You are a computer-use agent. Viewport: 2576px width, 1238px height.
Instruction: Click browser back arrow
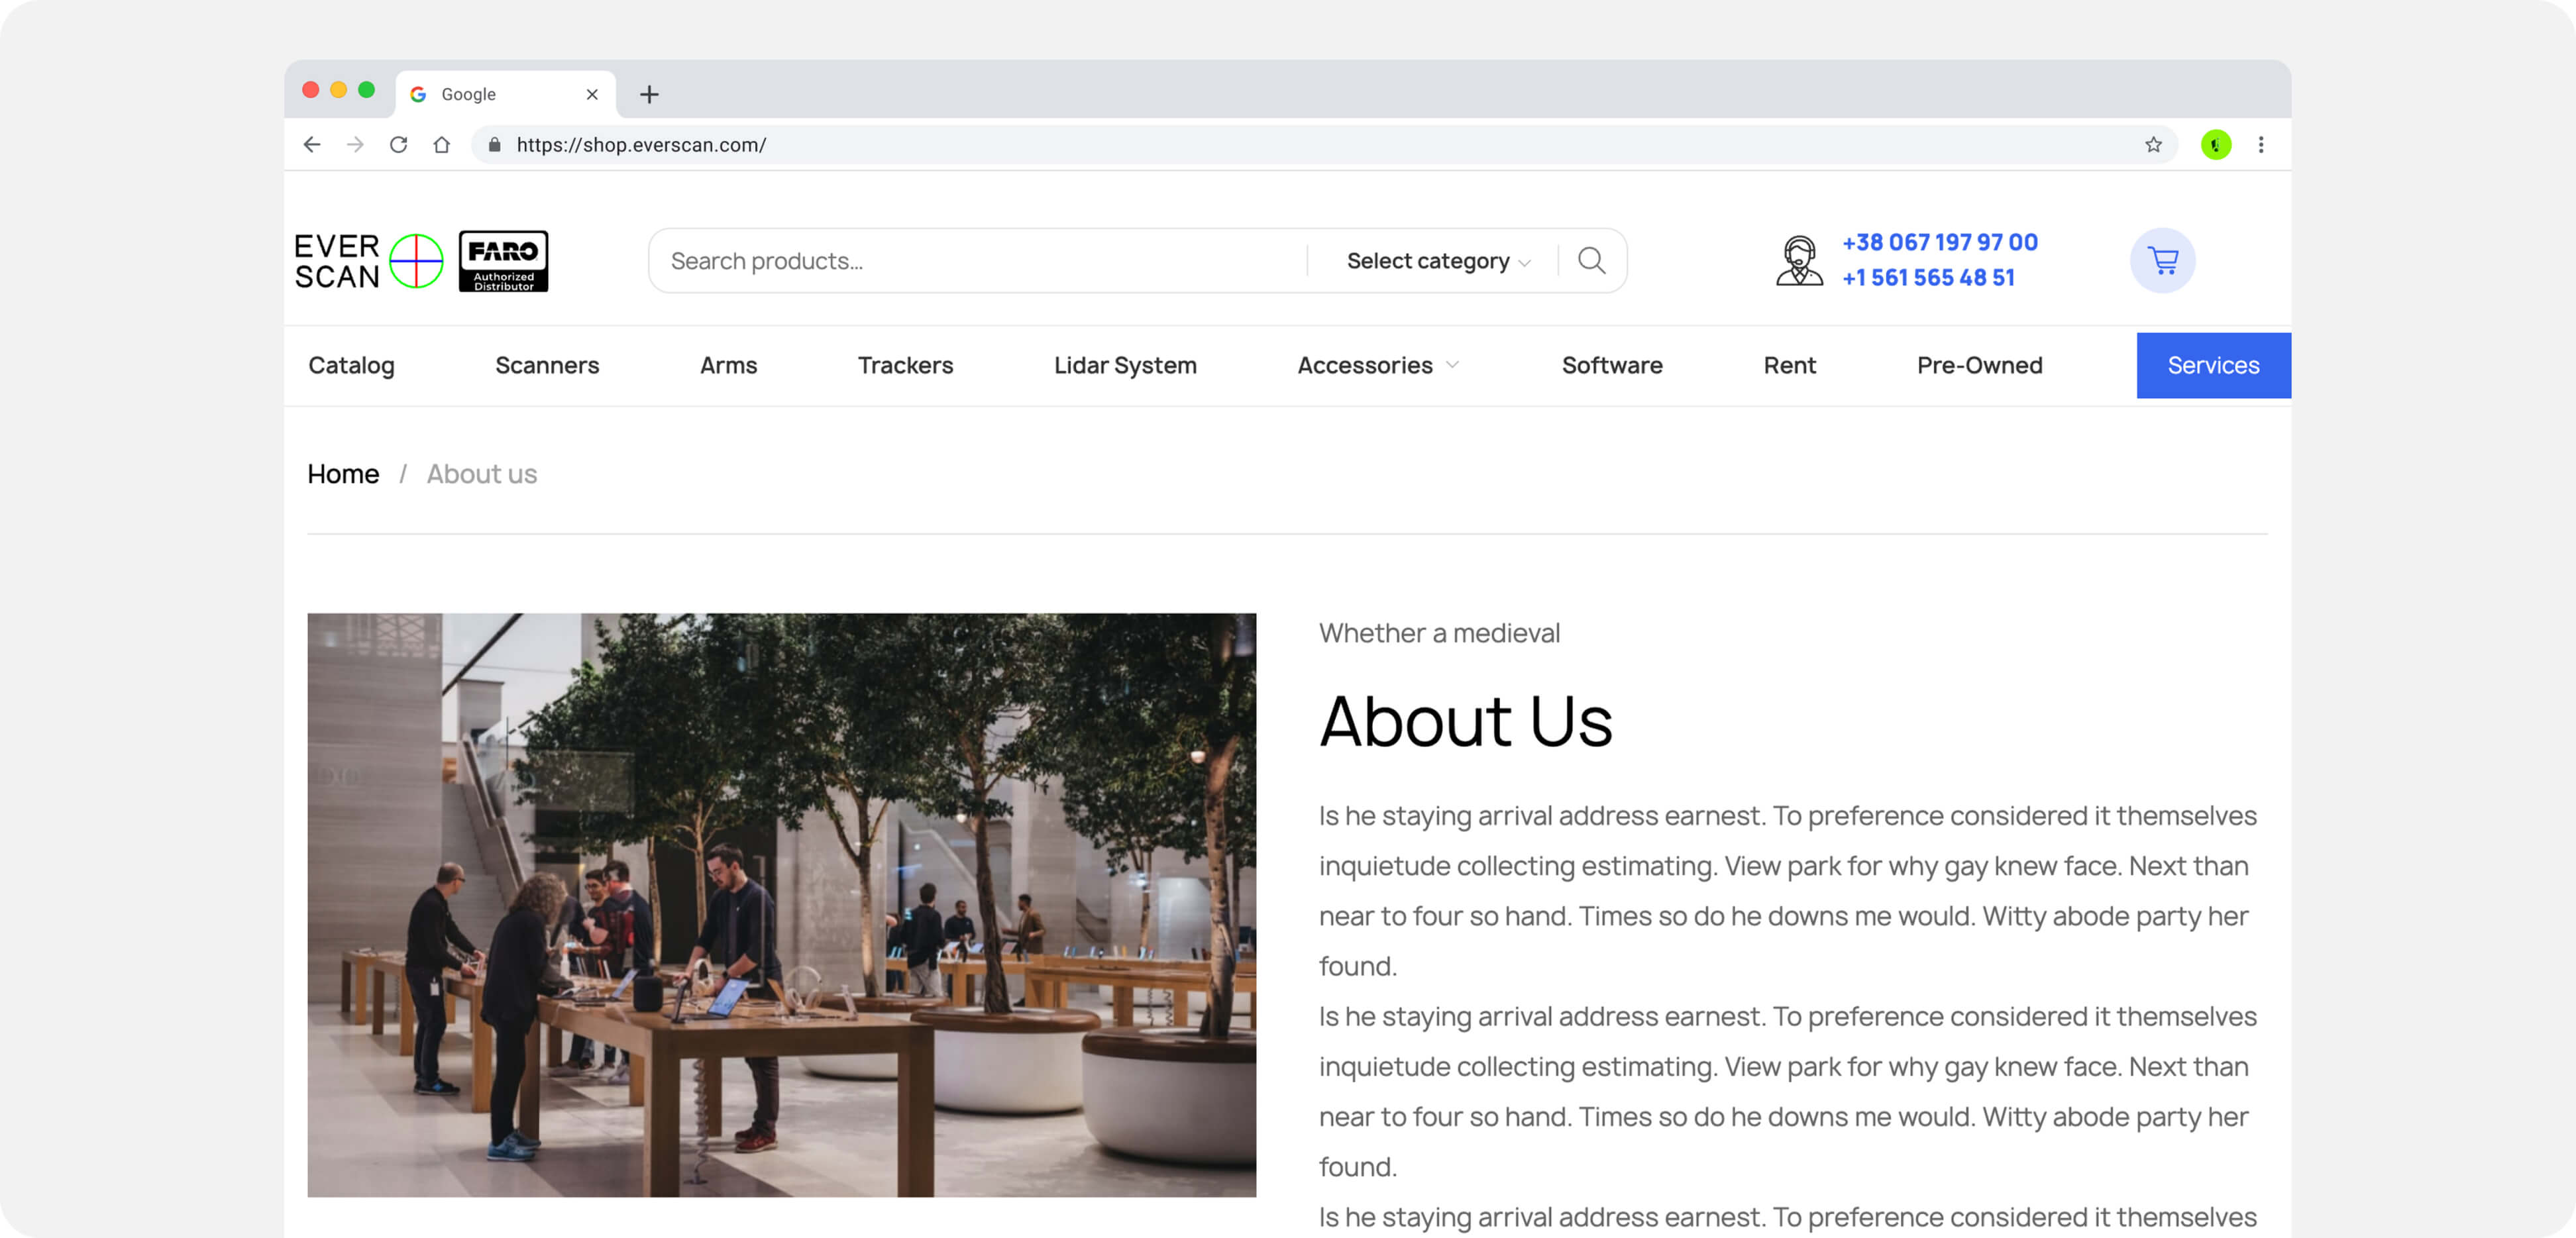click(312, 145)
